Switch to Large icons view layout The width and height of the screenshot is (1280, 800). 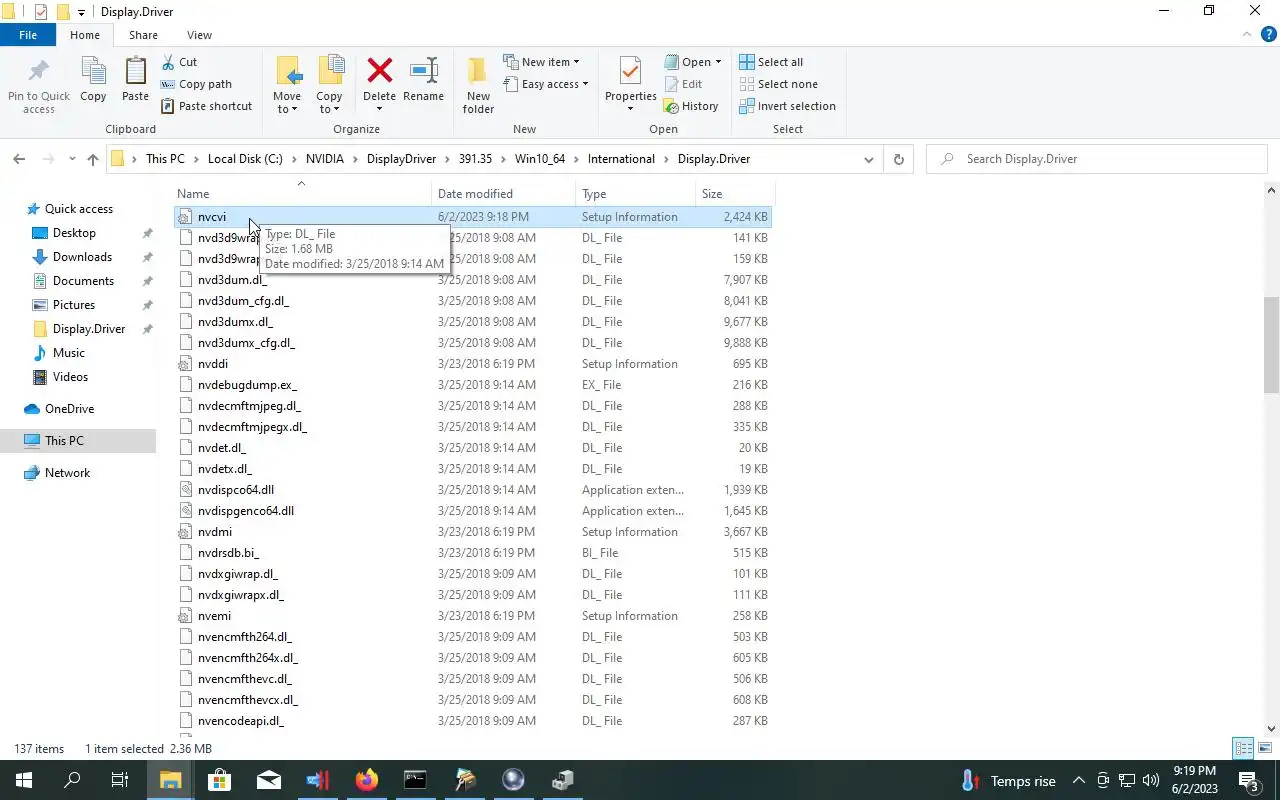1265,748
